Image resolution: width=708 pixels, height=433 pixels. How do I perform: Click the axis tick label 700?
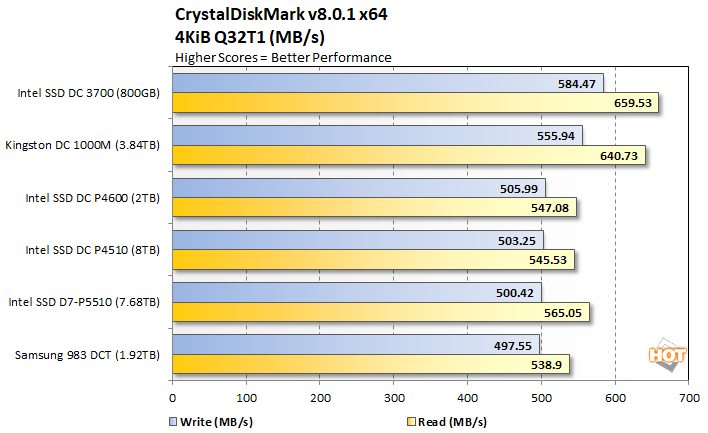pos(689,398)
